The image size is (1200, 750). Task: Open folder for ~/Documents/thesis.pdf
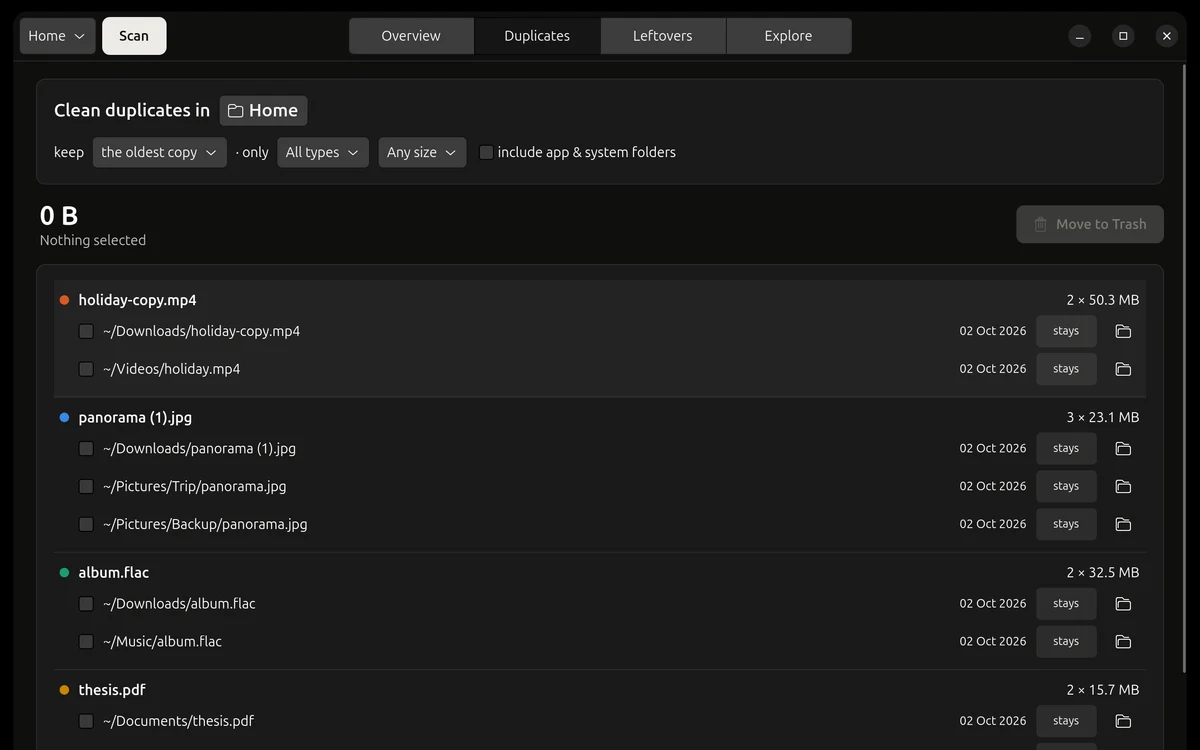[1123, 721]
